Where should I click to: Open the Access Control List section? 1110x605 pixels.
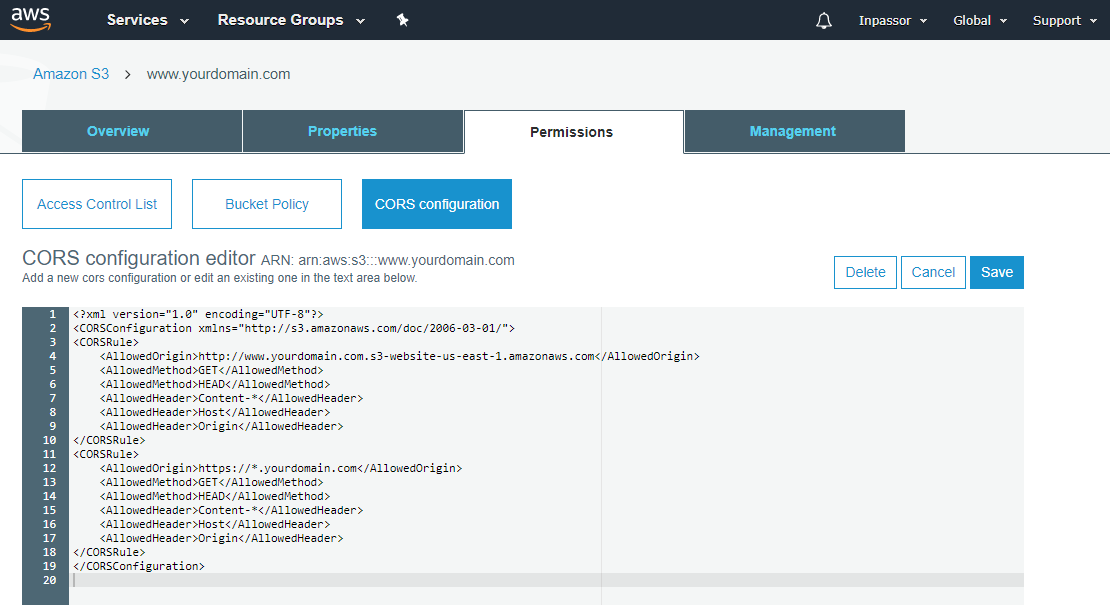point(96,203)
